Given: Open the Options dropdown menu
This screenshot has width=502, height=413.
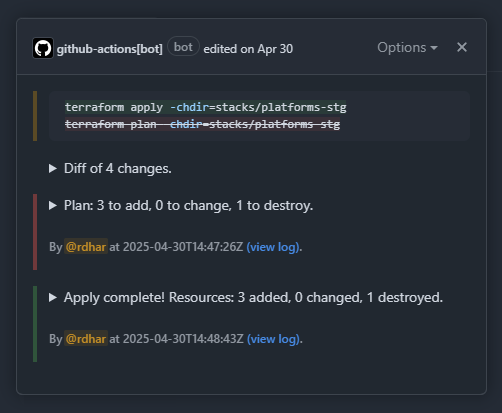Looking at the screenshot, I should click(x=407, y=48).
